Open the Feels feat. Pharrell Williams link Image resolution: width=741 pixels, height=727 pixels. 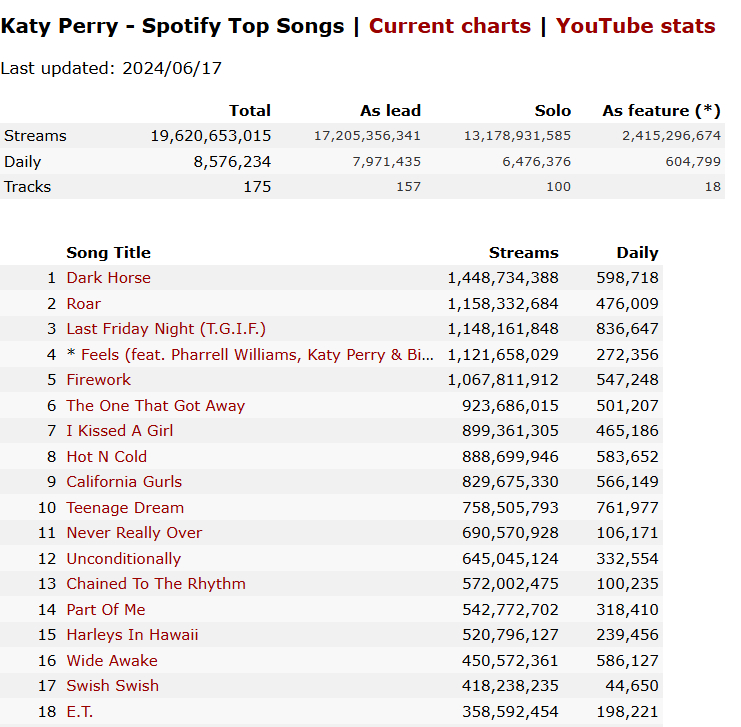[x=257, y=355]
